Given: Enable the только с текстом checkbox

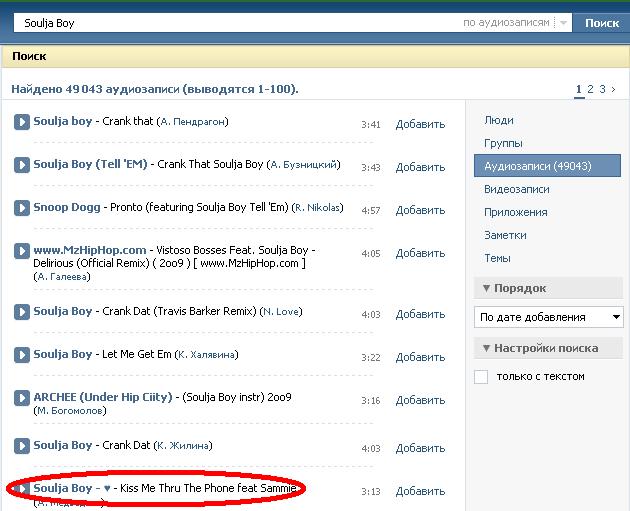Looking at the screenshot, I should pyautogui.click(x=481, y=377).
